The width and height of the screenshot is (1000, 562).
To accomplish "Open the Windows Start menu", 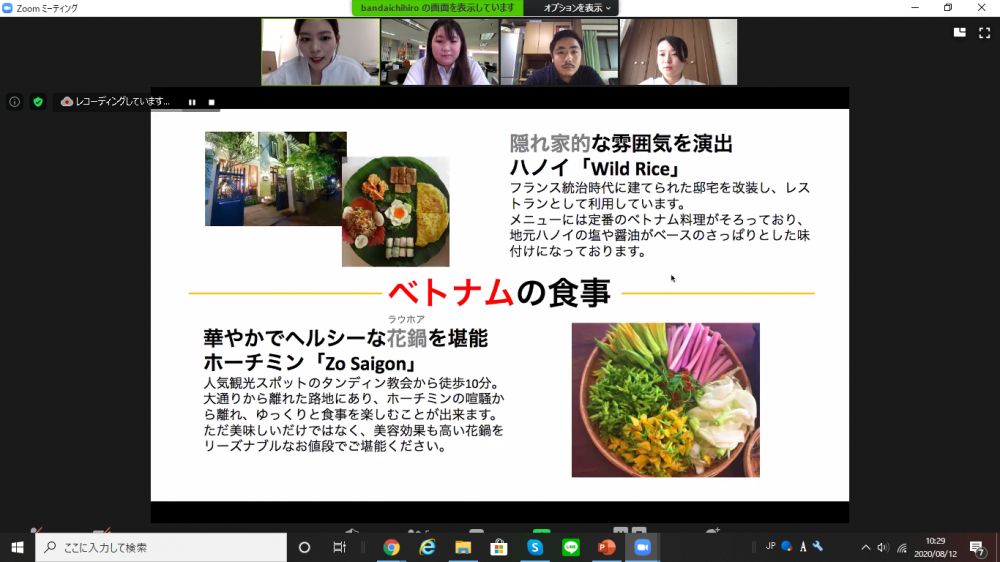I will click(x=17, y=547).
